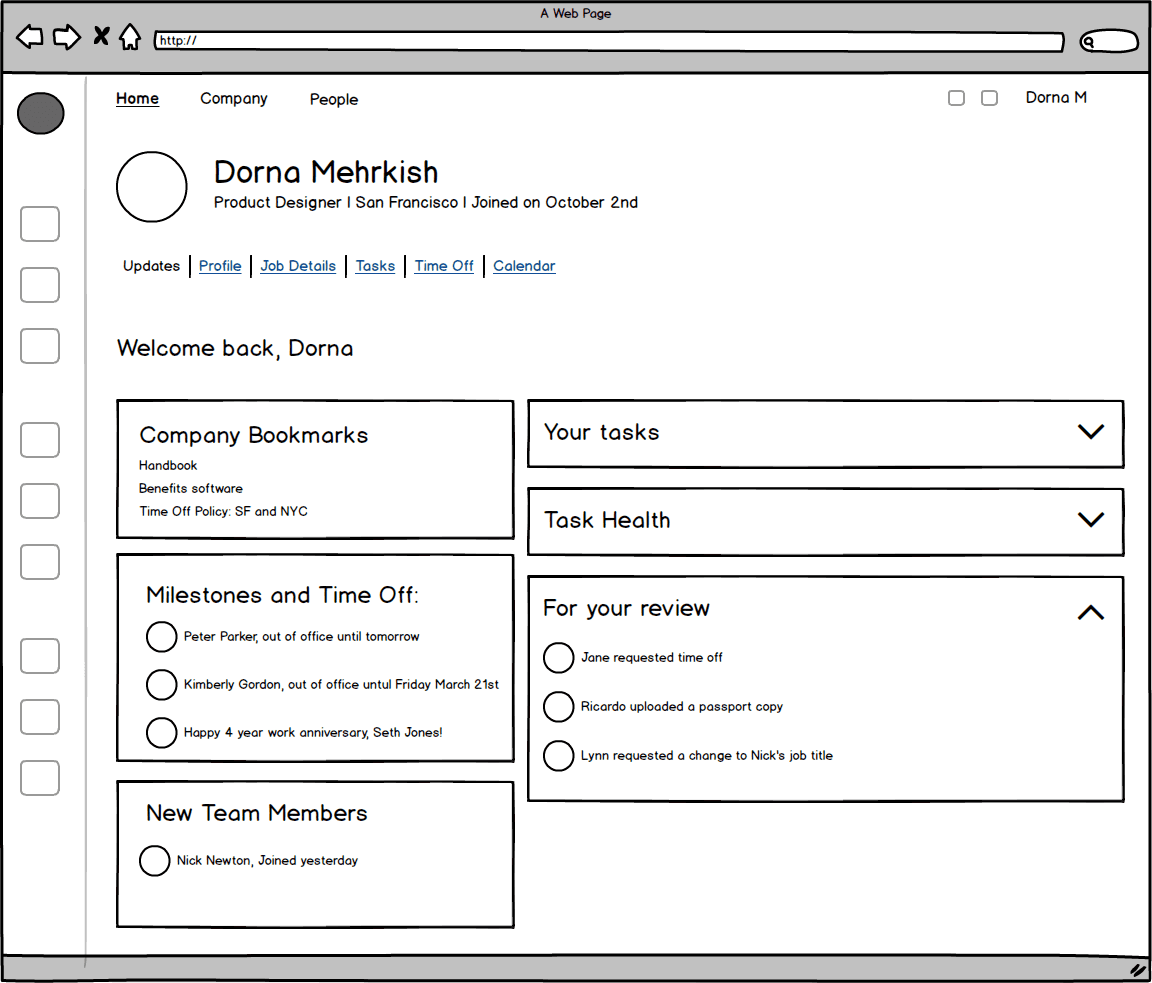Click the browser window resize grip

1138,970
